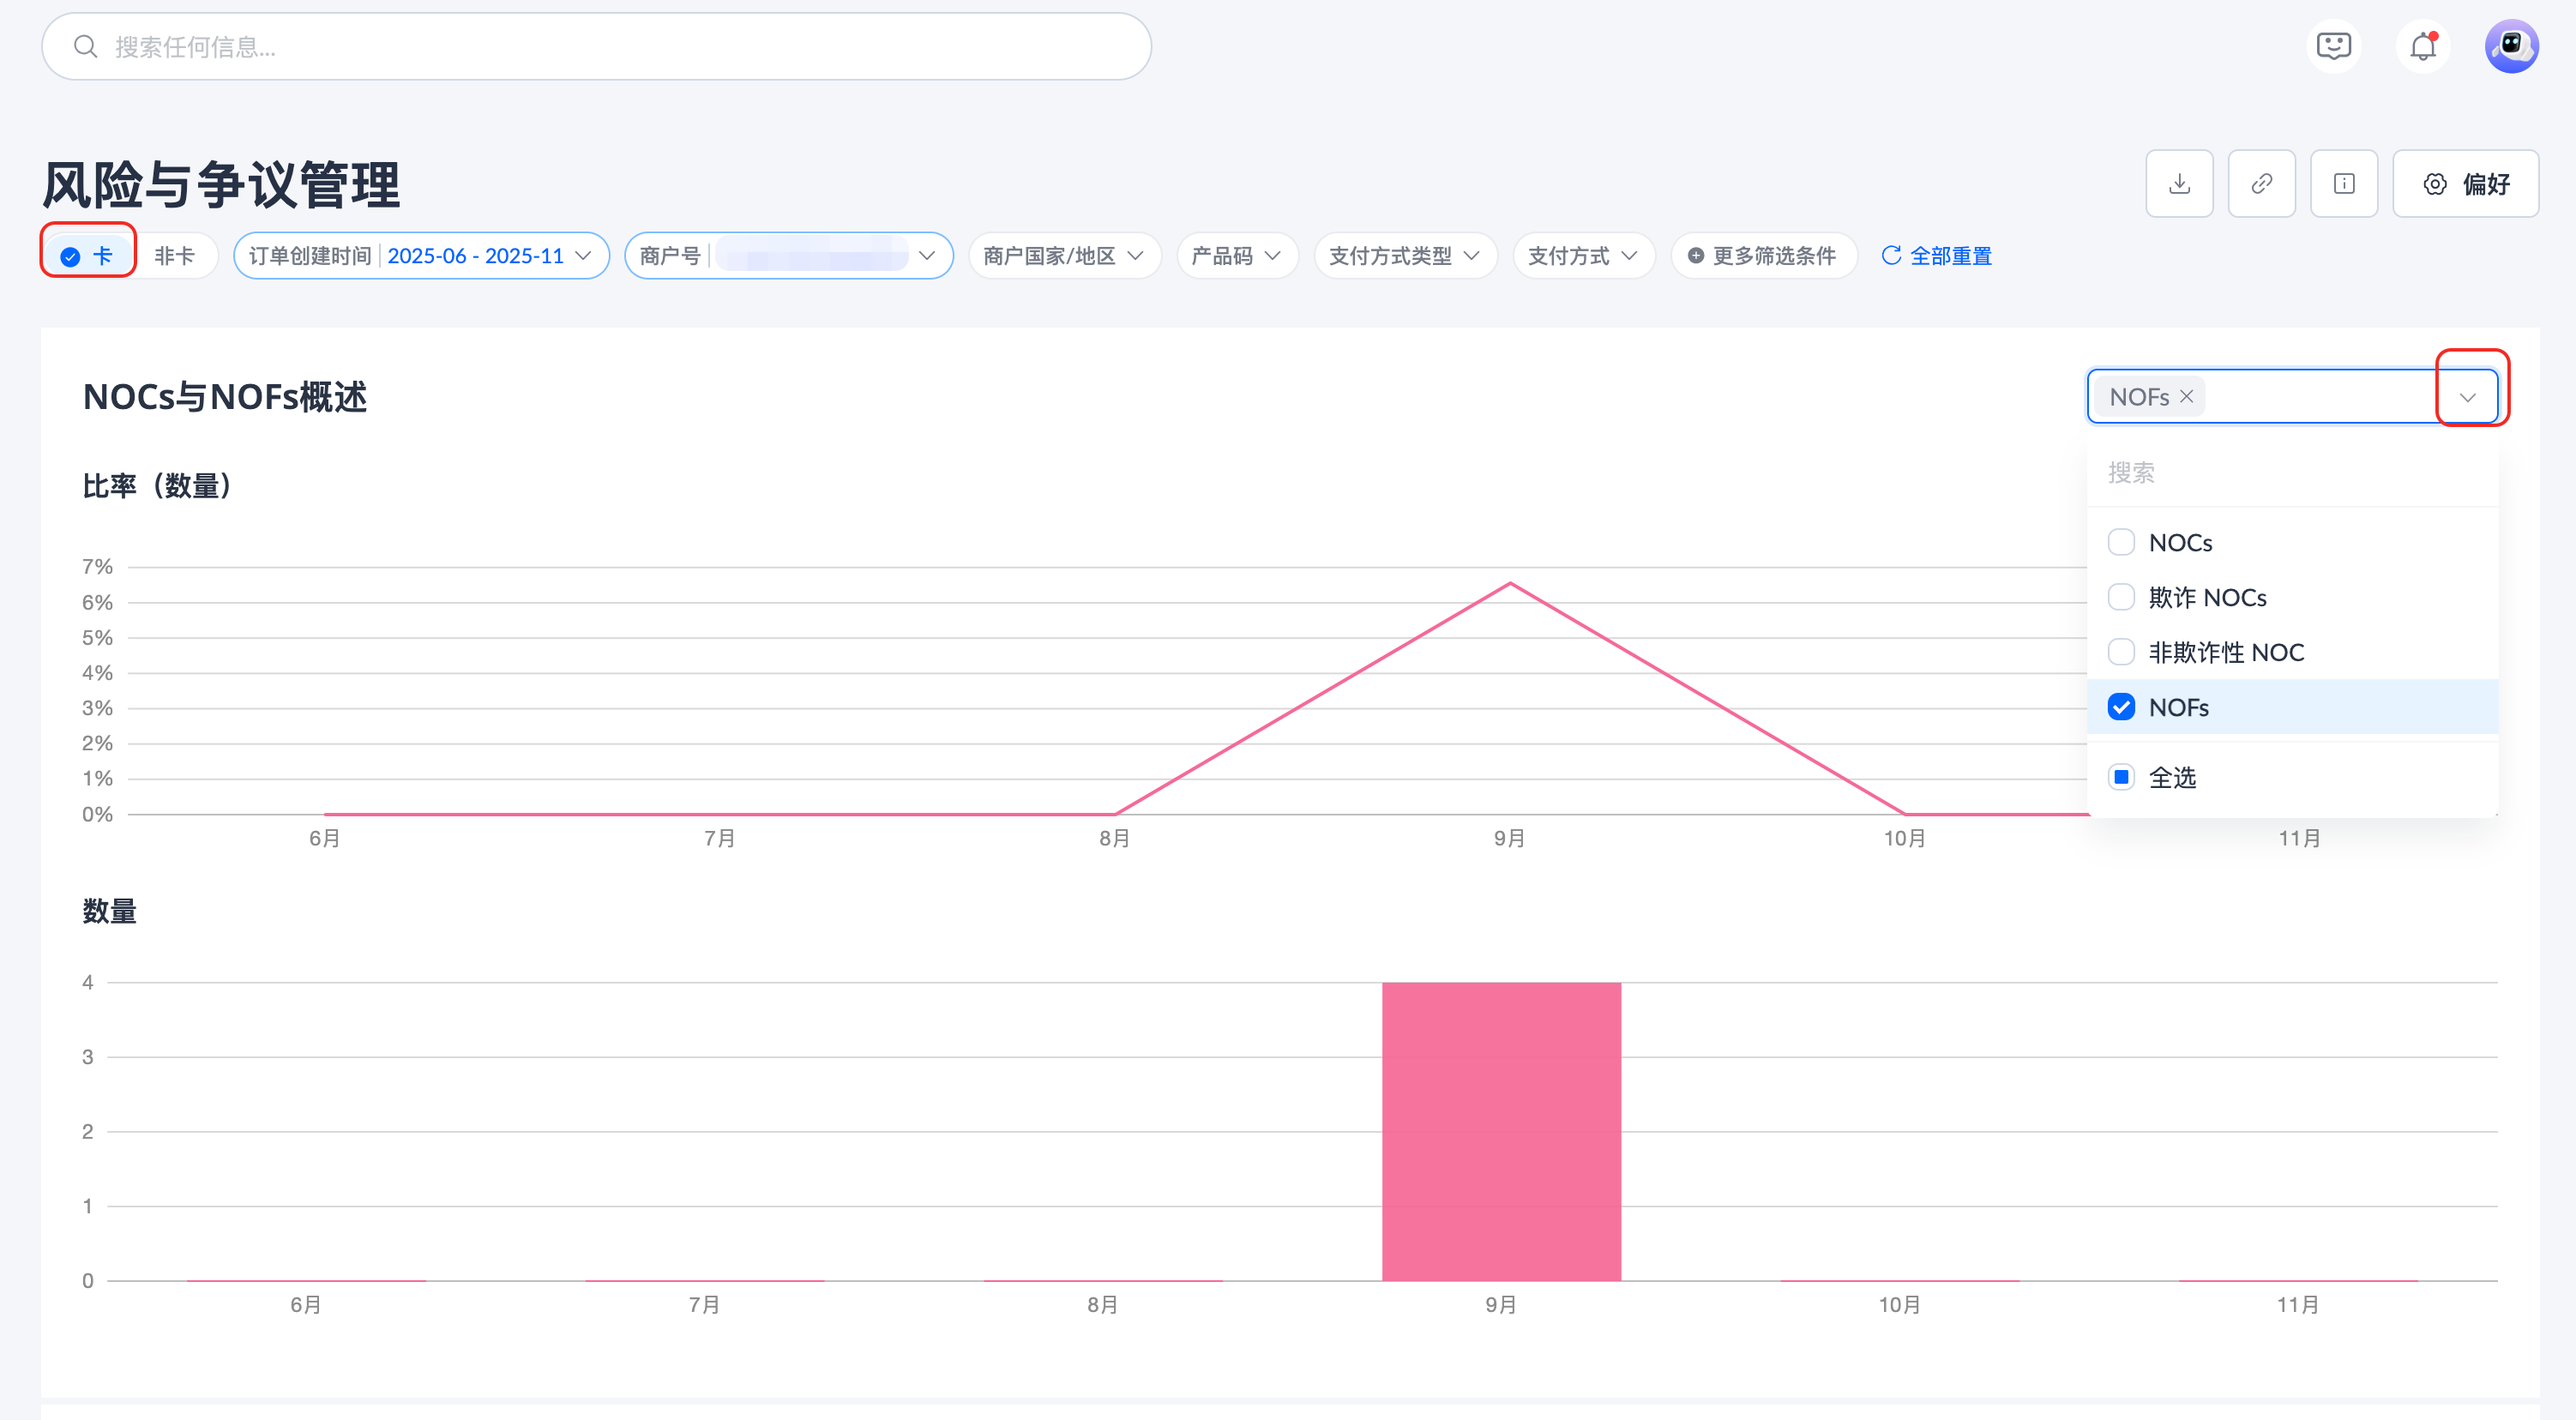
Task: Expand the 订单创建时间 date filter
Action: pyautogui.click(x=421, y=256)
